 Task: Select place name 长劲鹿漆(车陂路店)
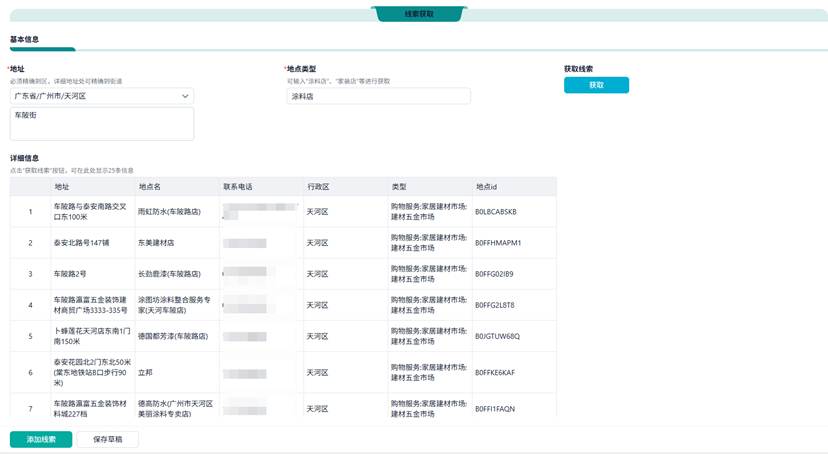click(170, 274)
